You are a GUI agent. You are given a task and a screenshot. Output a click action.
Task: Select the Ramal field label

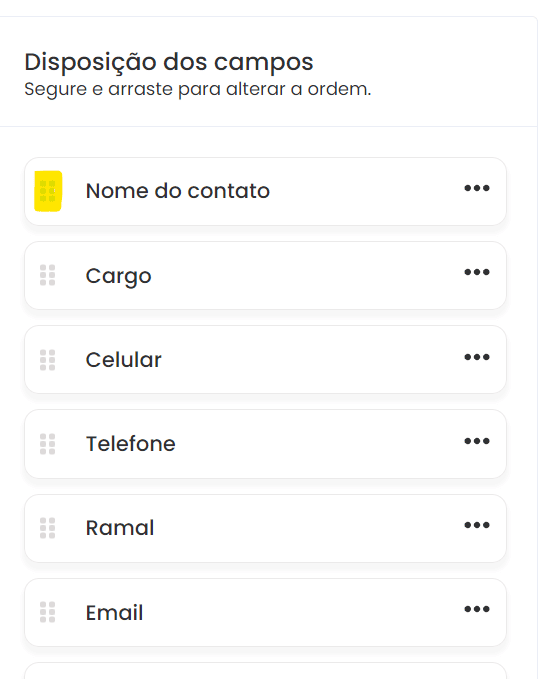click(x=120, y=528)
